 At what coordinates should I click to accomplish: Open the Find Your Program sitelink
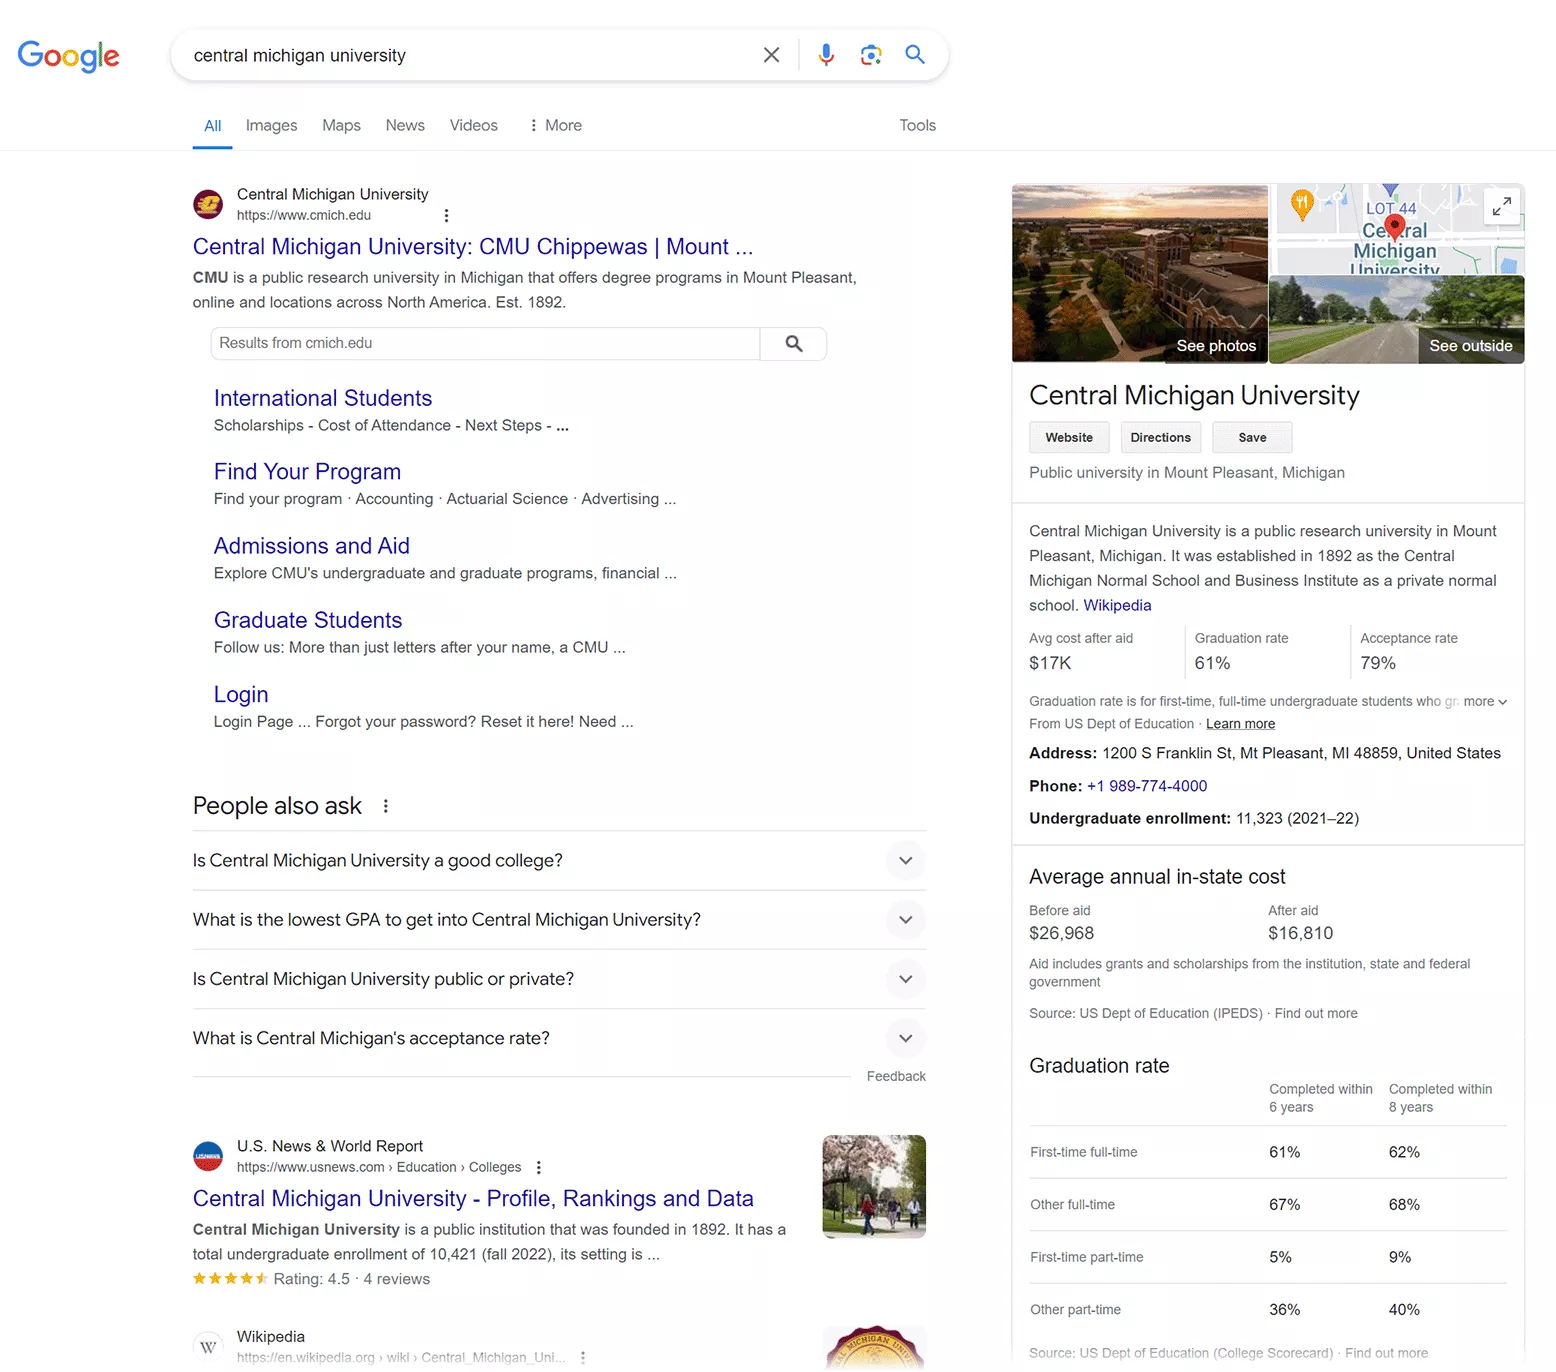coord(307,472)
